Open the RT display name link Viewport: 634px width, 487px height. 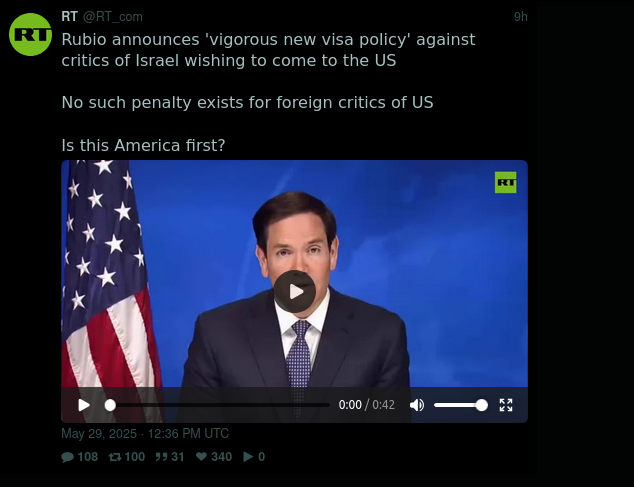(x=70, y=17)
